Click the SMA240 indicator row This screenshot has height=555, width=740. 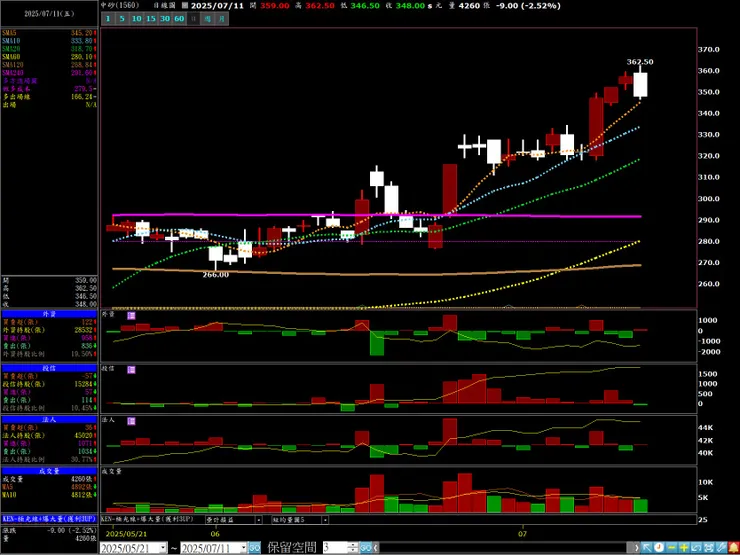49,73
